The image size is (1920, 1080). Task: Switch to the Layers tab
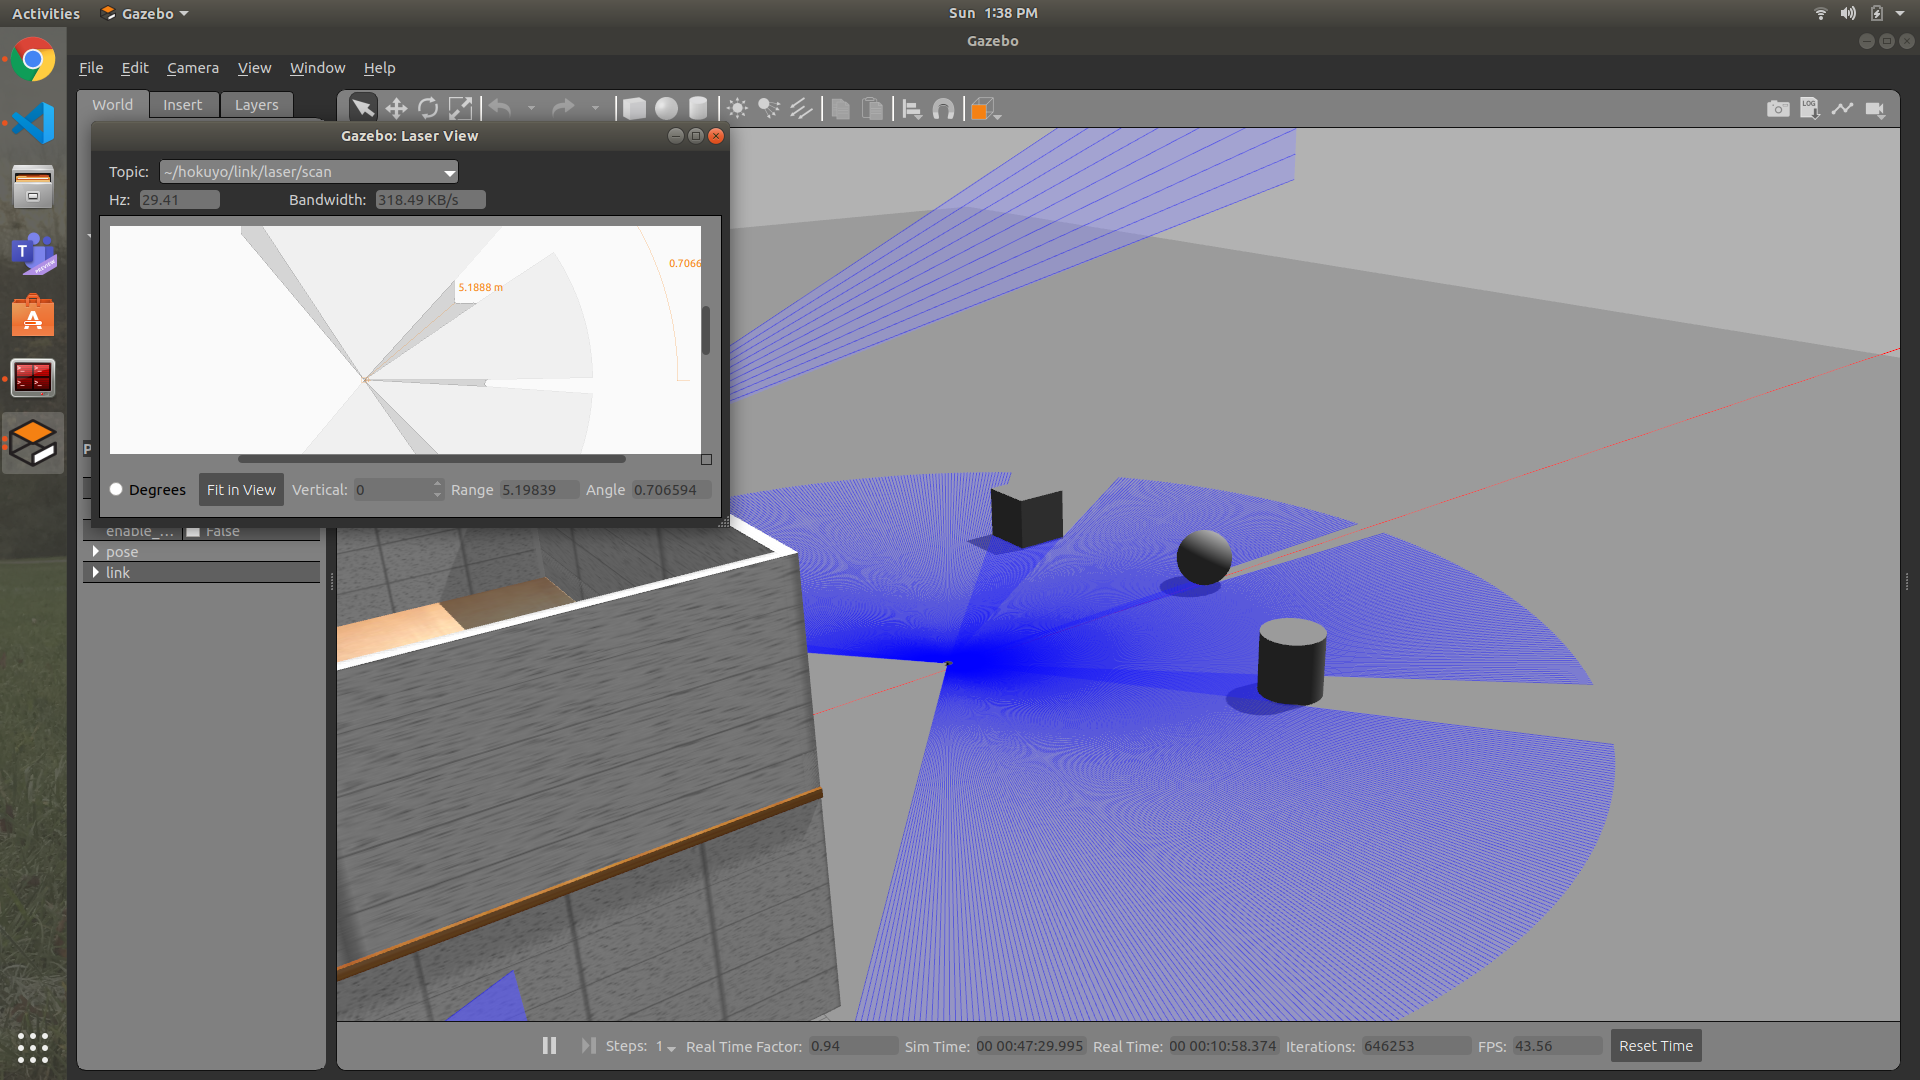pos(257,105)
